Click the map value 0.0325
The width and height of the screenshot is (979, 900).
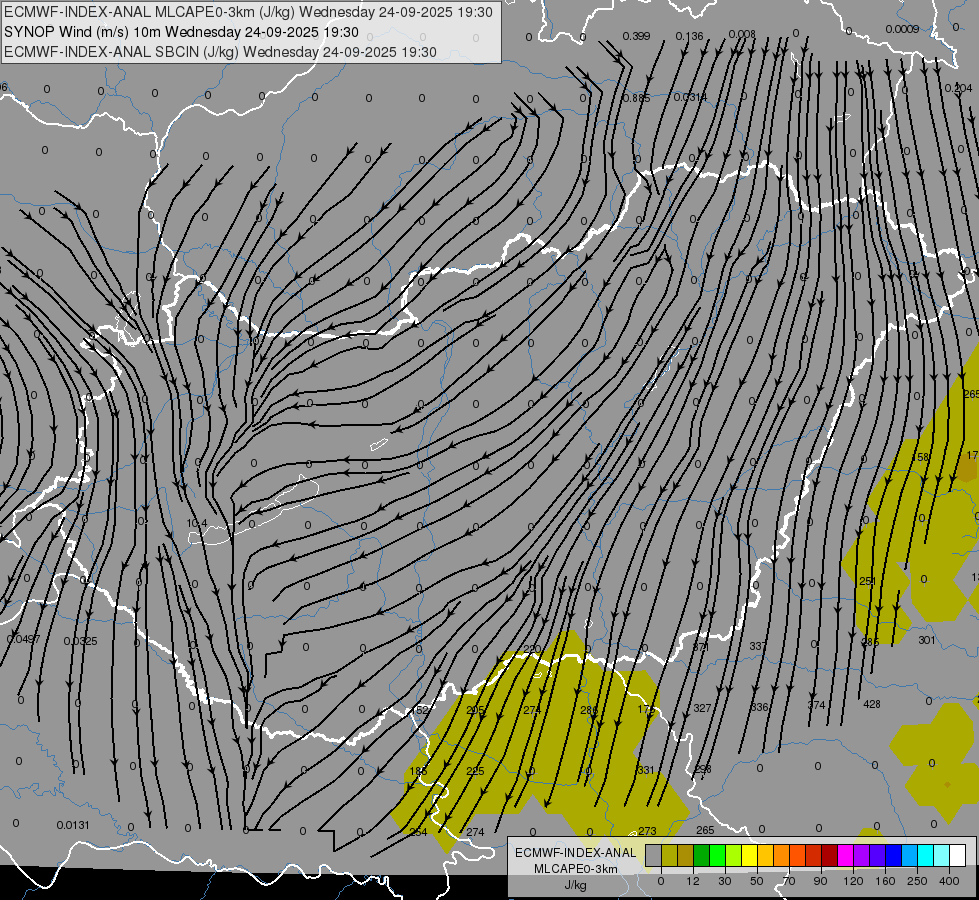[x=81, y=641]
